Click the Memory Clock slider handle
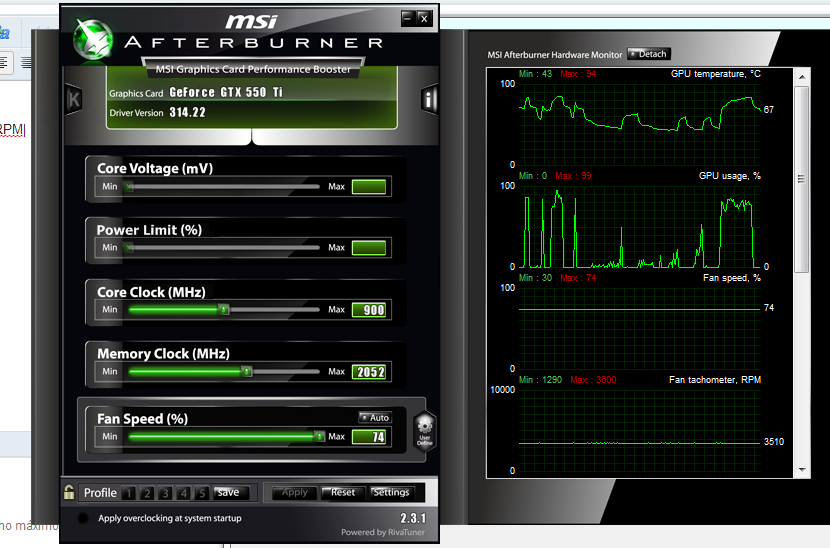830x548 pixels. (x=247, y=372)
